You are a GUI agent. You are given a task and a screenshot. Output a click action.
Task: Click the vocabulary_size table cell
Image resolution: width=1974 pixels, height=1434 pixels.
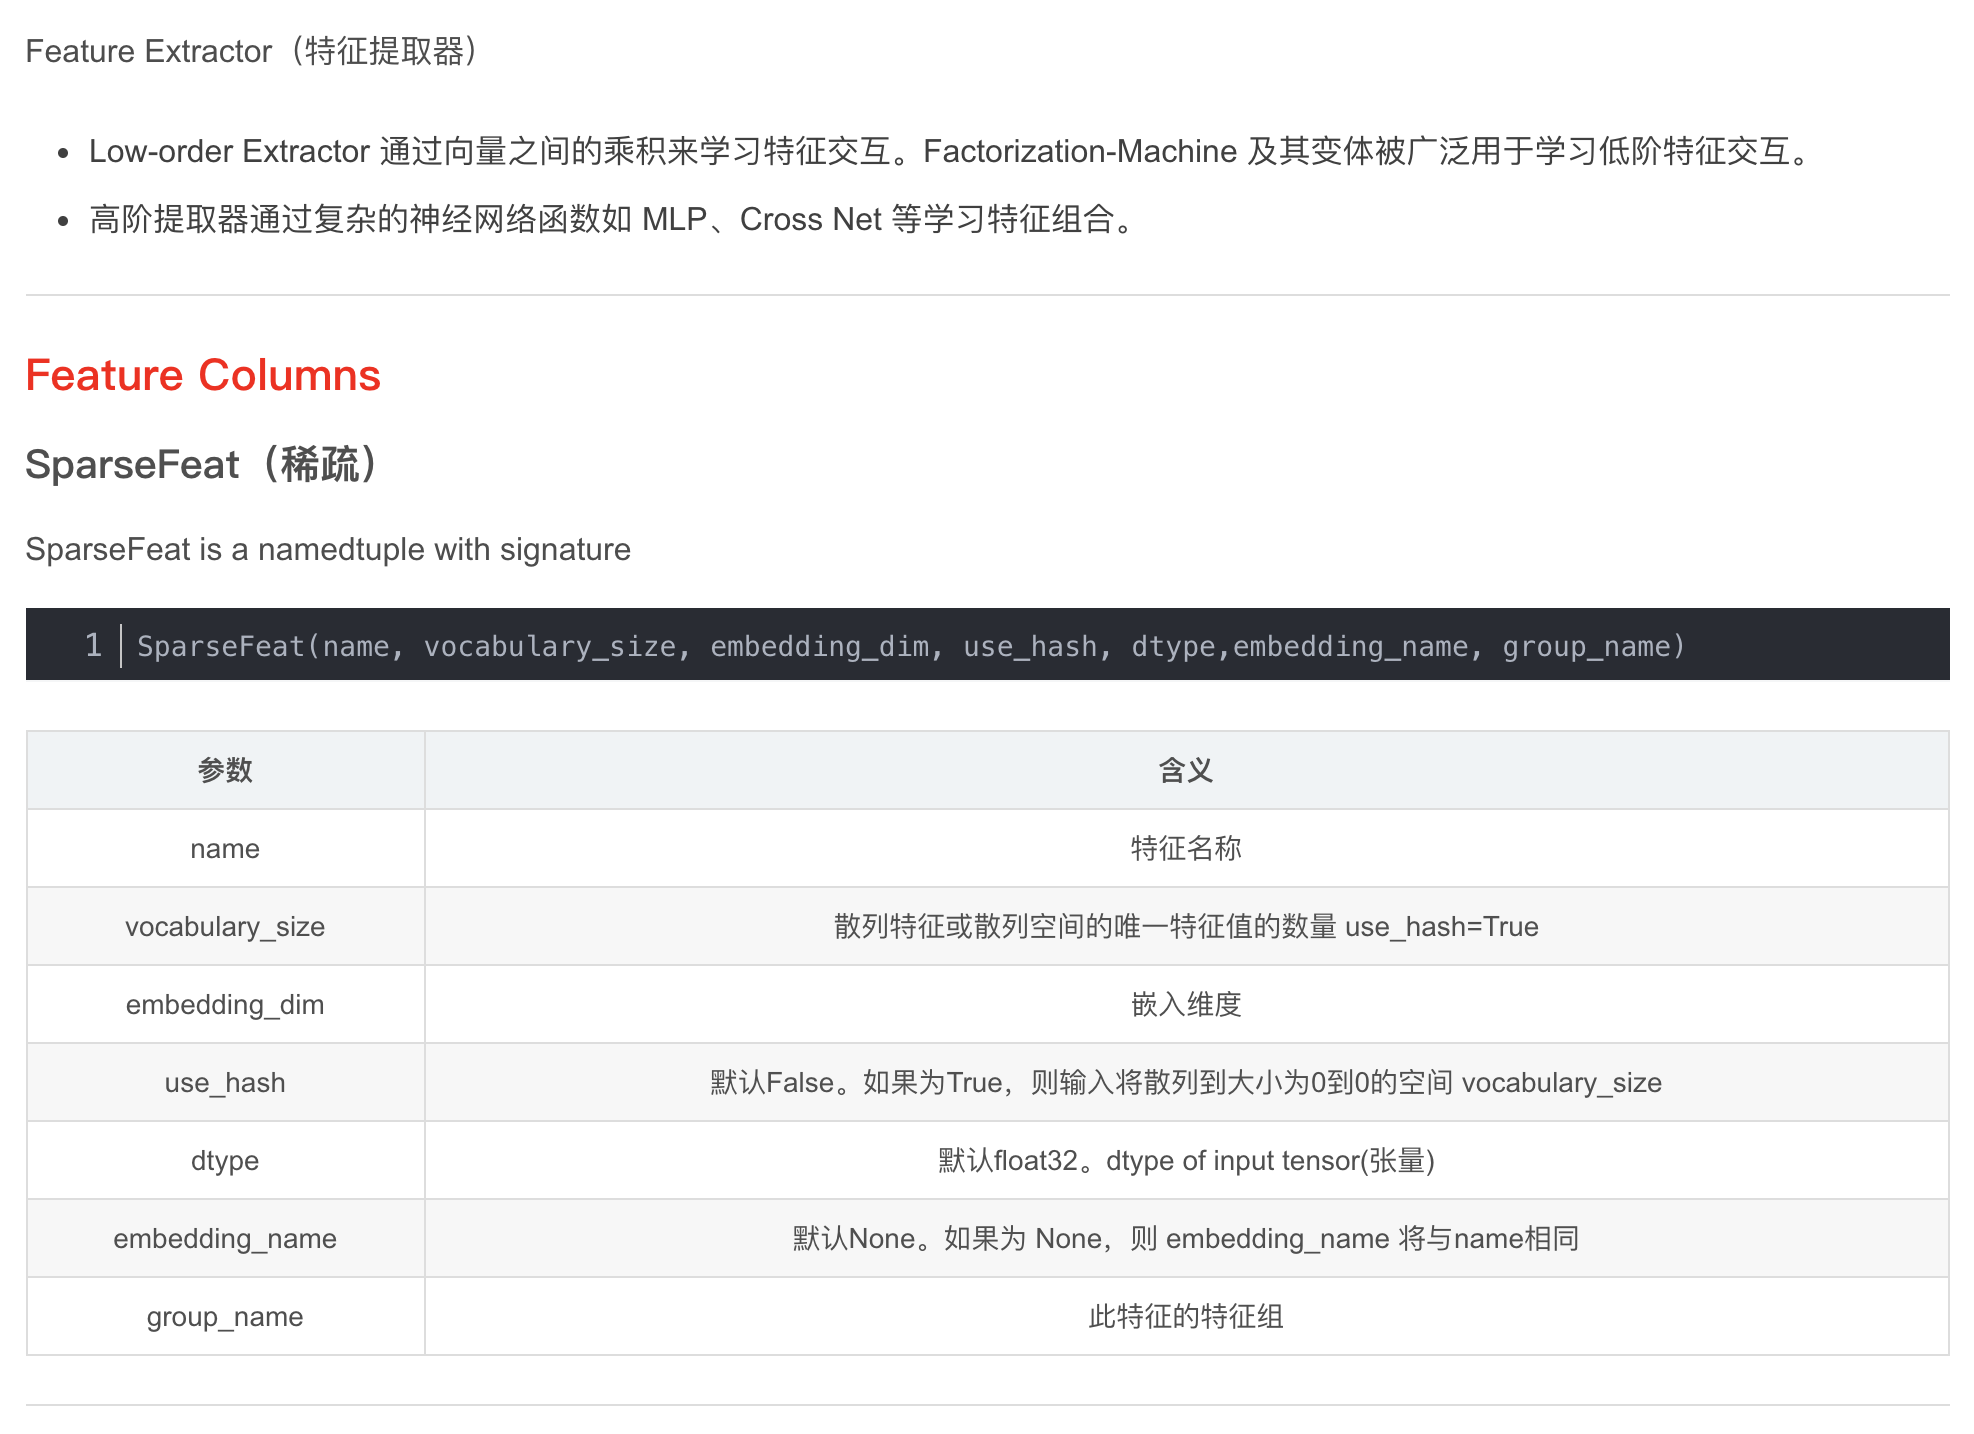[224, 926]
